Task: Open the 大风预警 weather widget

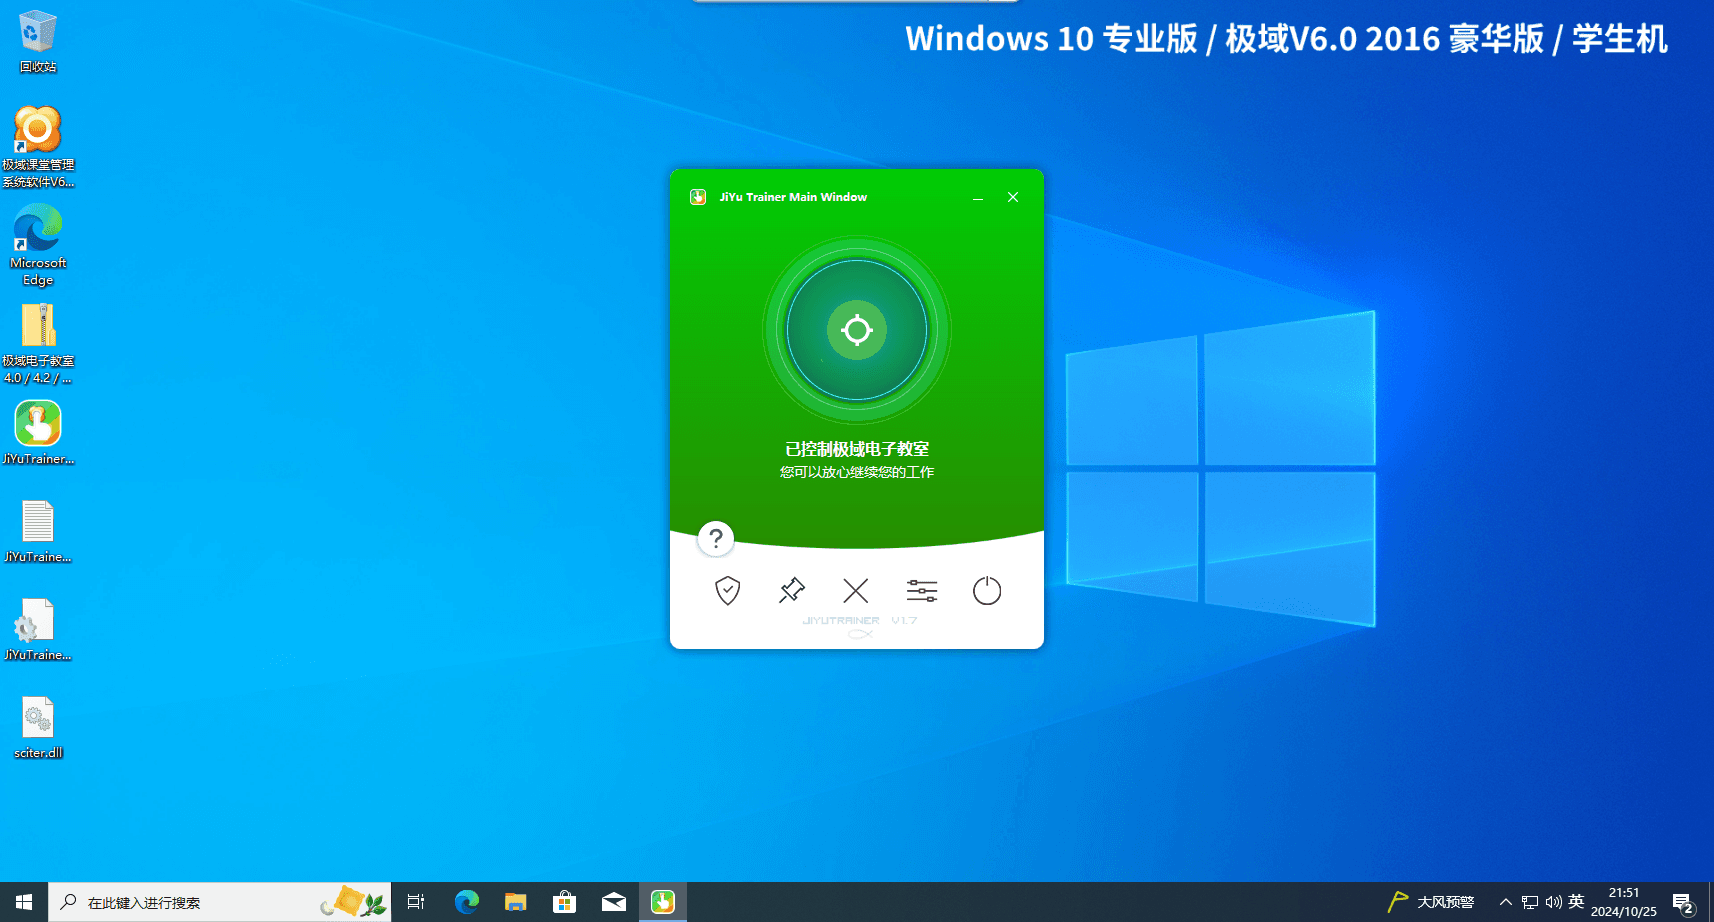Action: (1431, 902)
